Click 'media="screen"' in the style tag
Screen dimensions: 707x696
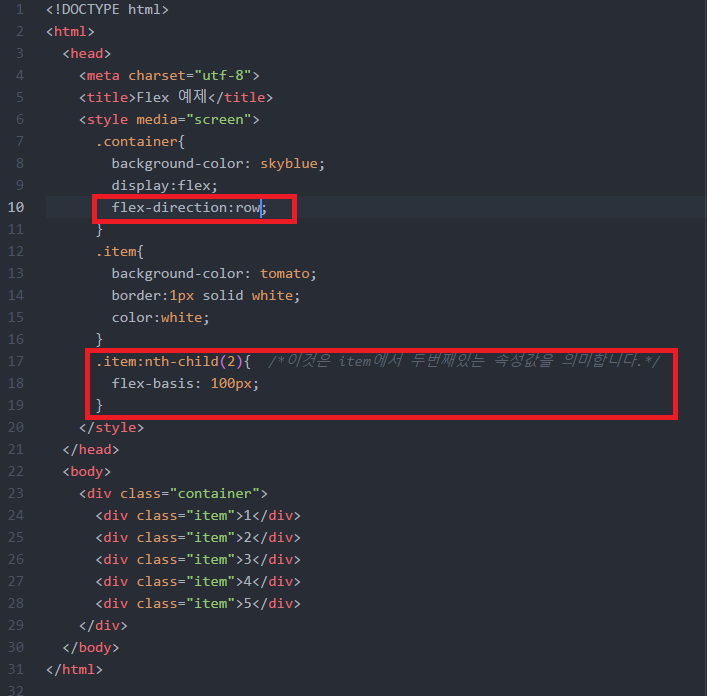pyautogui.click(x=194, y=119)
